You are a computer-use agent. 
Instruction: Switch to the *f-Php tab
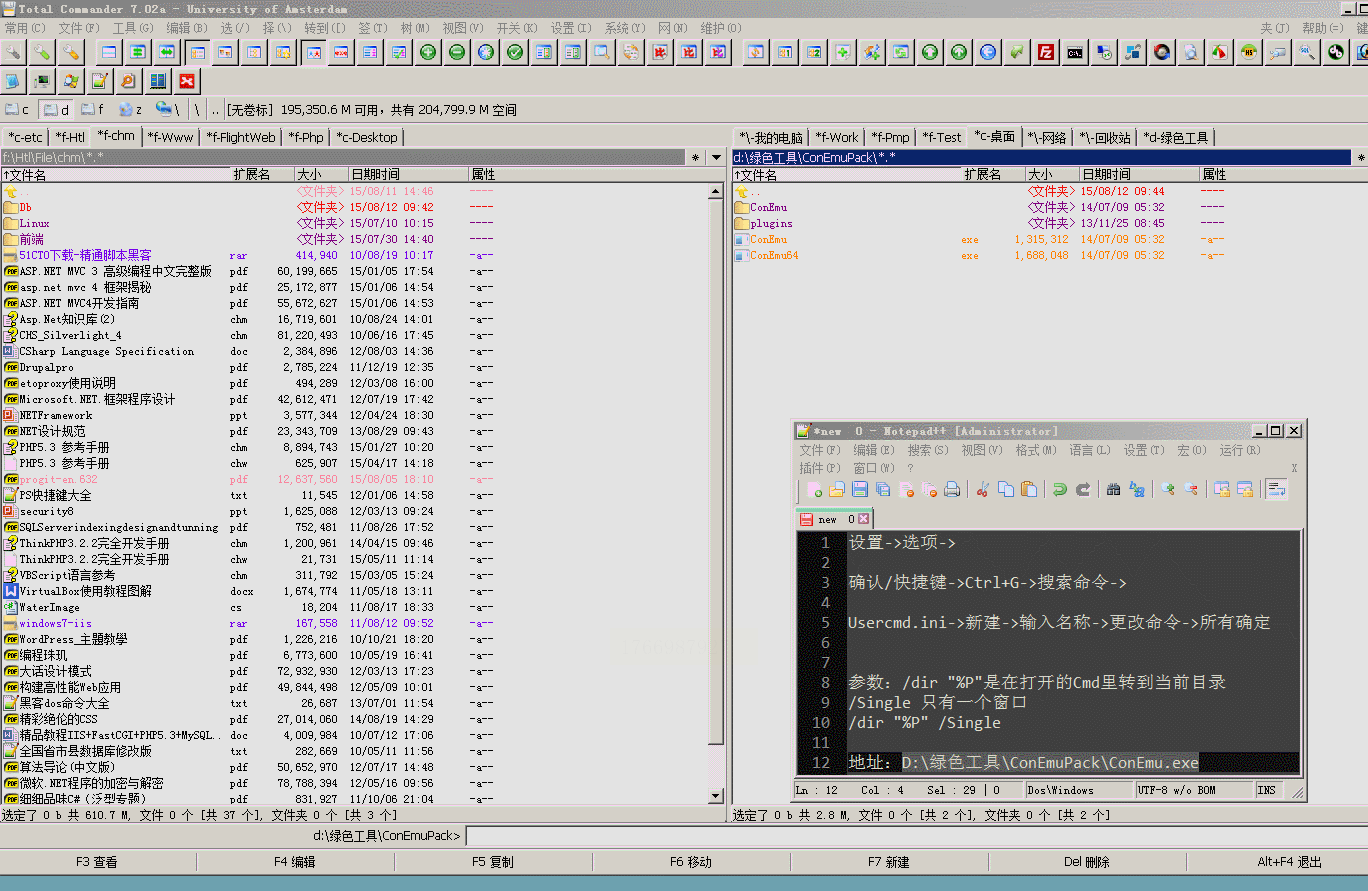pos(306,137)
